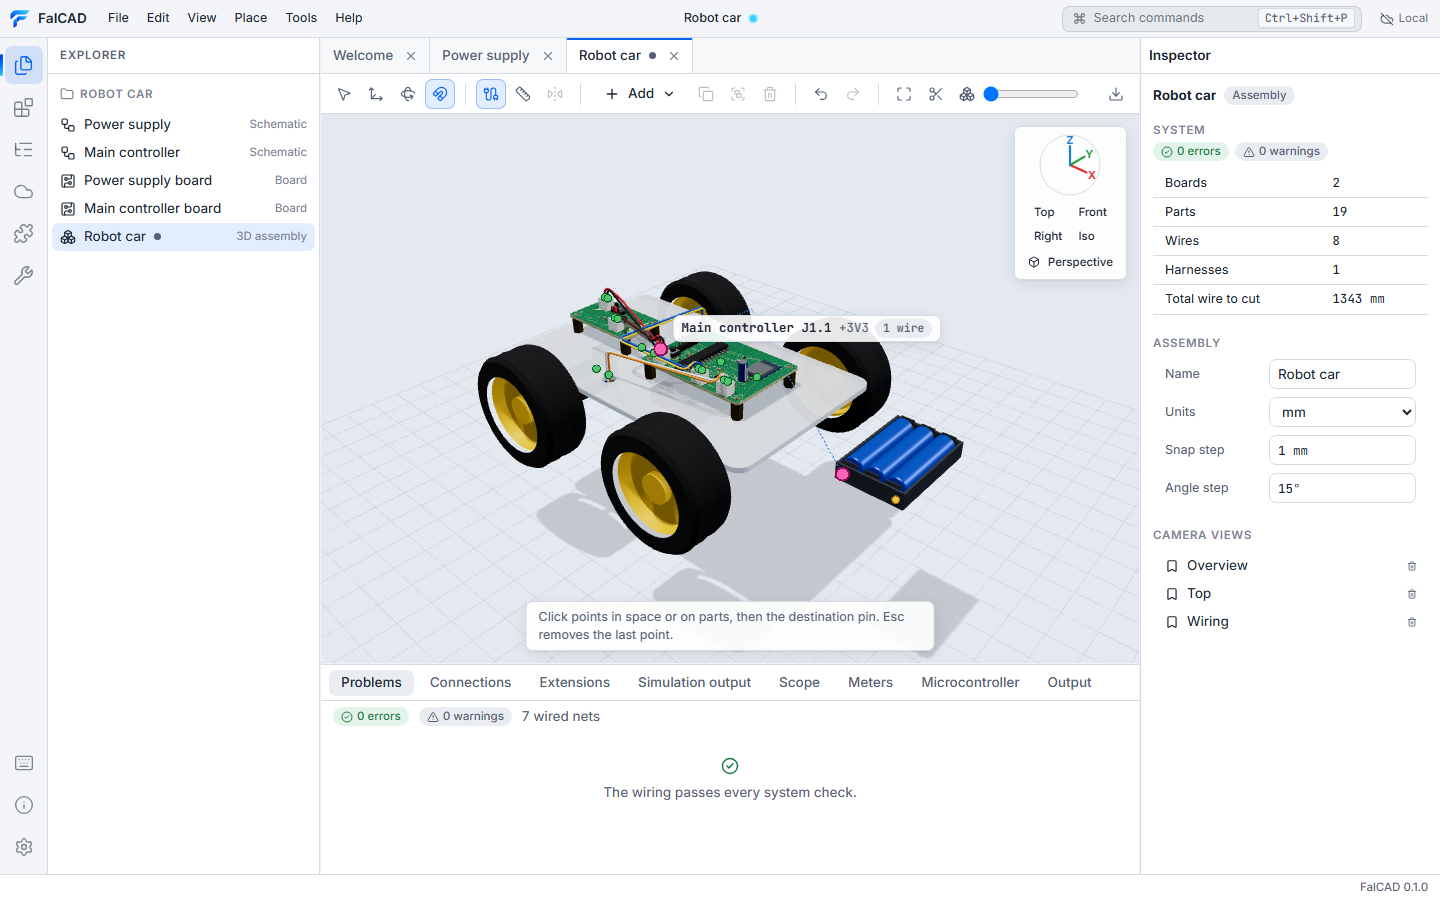Open the Tools menu

coord(301,18)
